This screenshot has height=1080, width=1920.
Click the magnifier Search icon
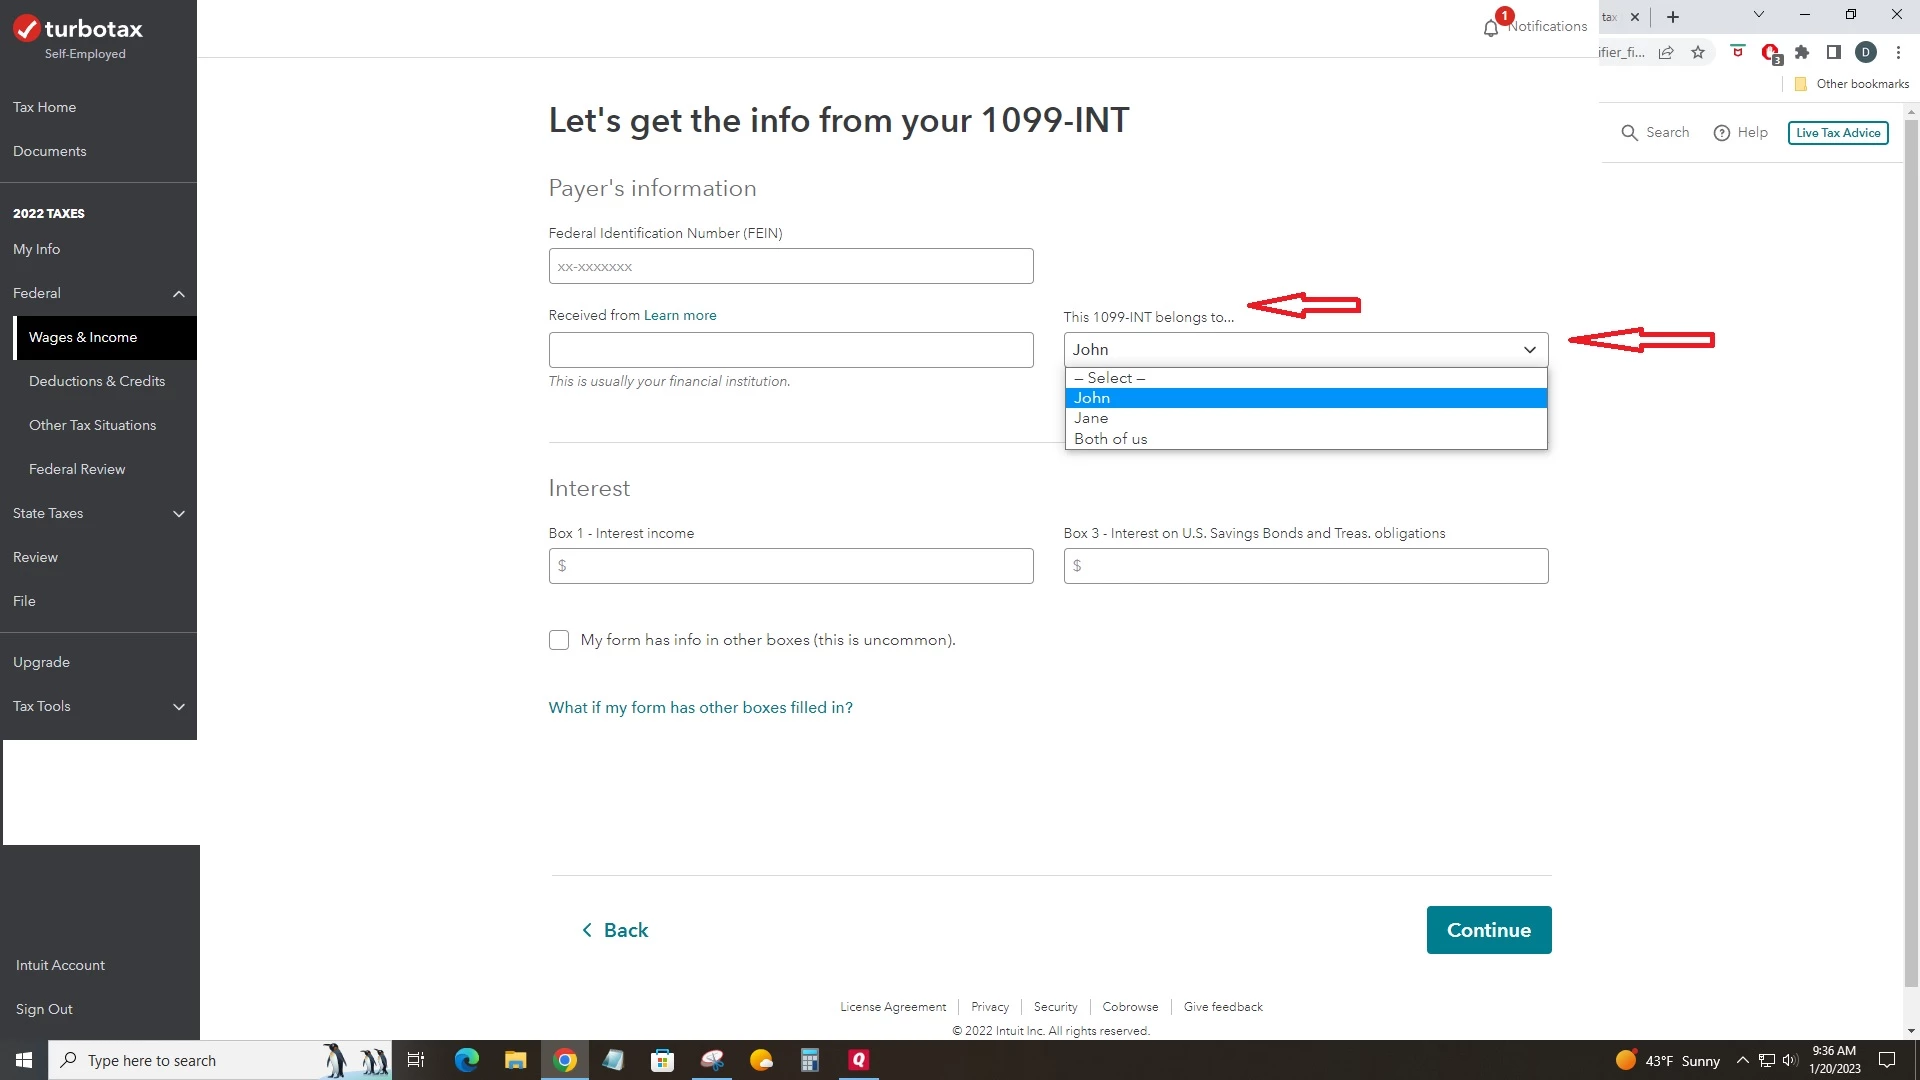click(x=1629, y=132)
